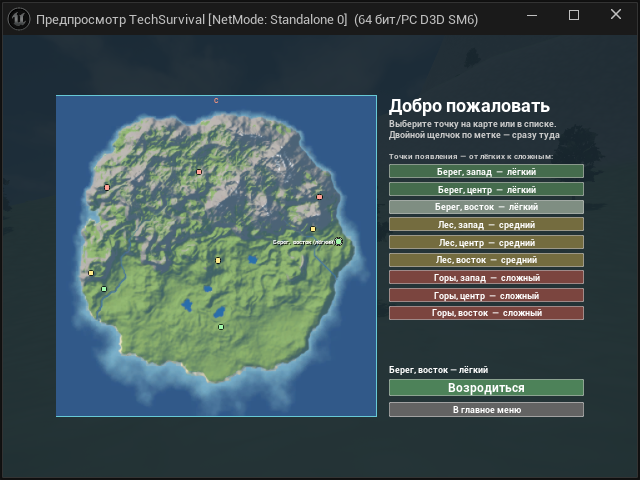The image size is (640, 480).
Task: Choose highlighted Берег, восток — лёгкий entry
Action: [x=486, y=207]
